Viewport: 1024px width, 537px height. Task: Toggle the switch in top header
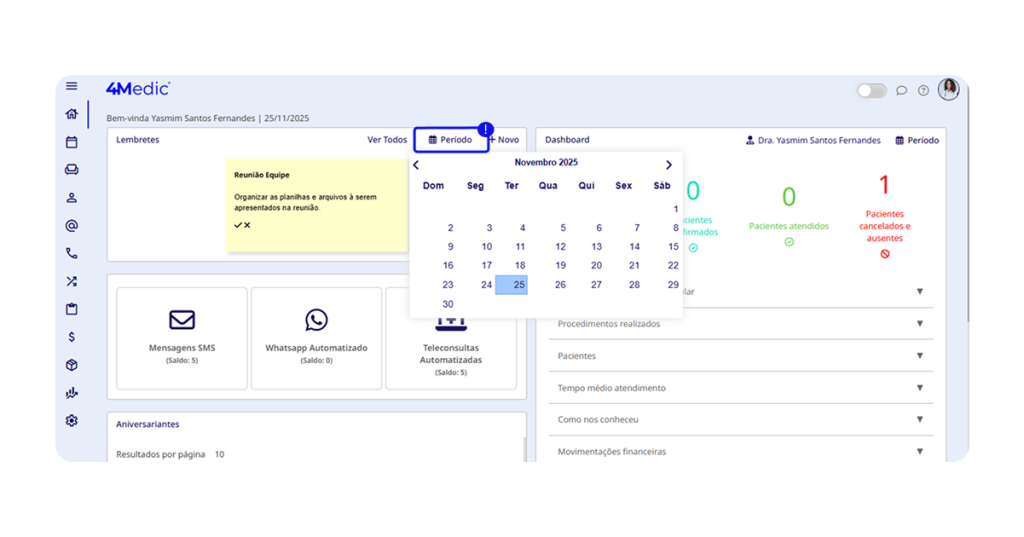pyautogui.click(x=871, y=91)
